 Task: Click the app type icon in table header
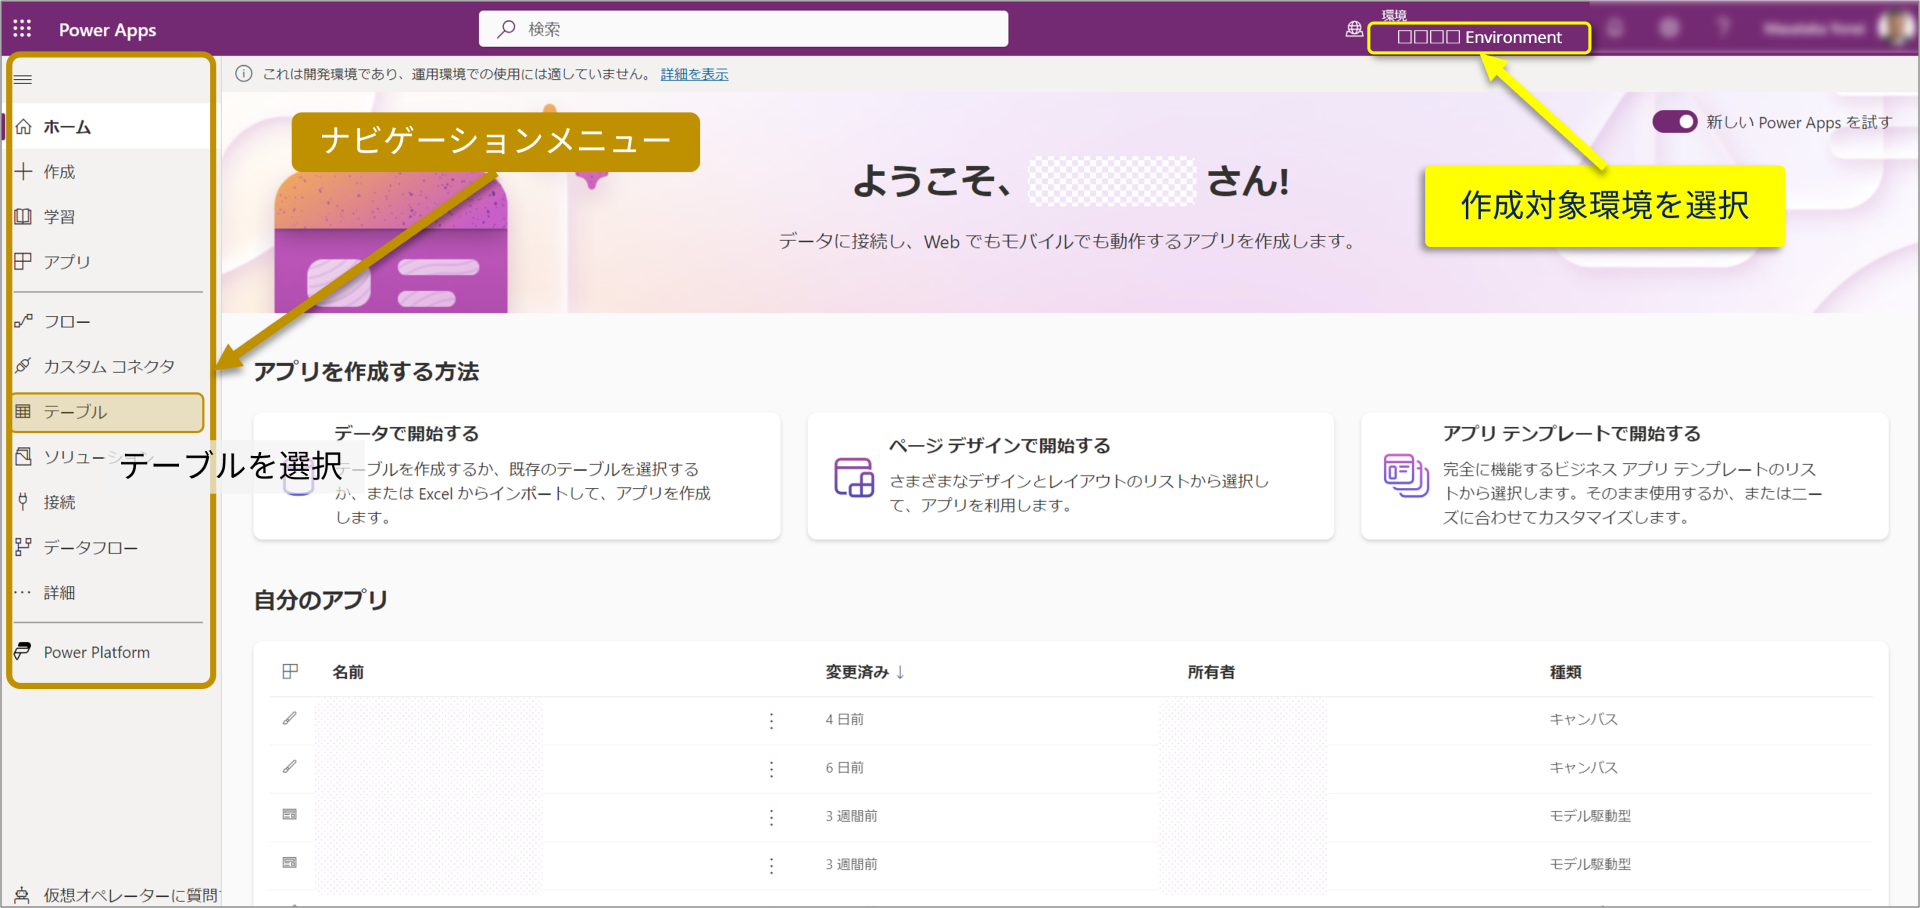click(290, 671)
